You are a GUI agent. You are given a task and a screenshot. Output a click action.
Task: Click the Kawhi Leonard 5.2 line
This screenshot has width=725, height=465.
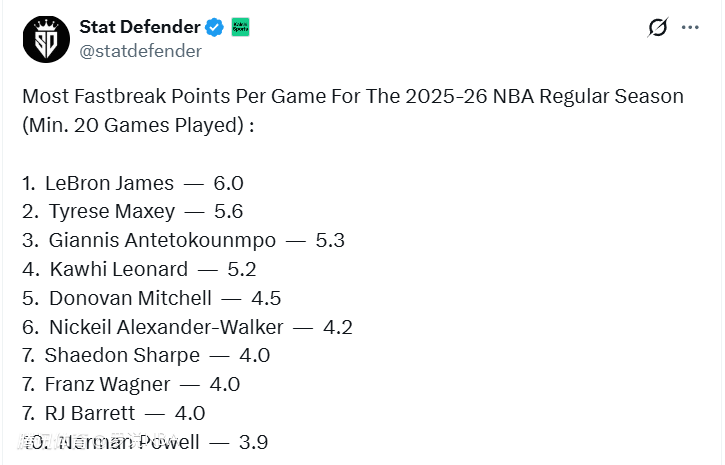tap(139, 269)
